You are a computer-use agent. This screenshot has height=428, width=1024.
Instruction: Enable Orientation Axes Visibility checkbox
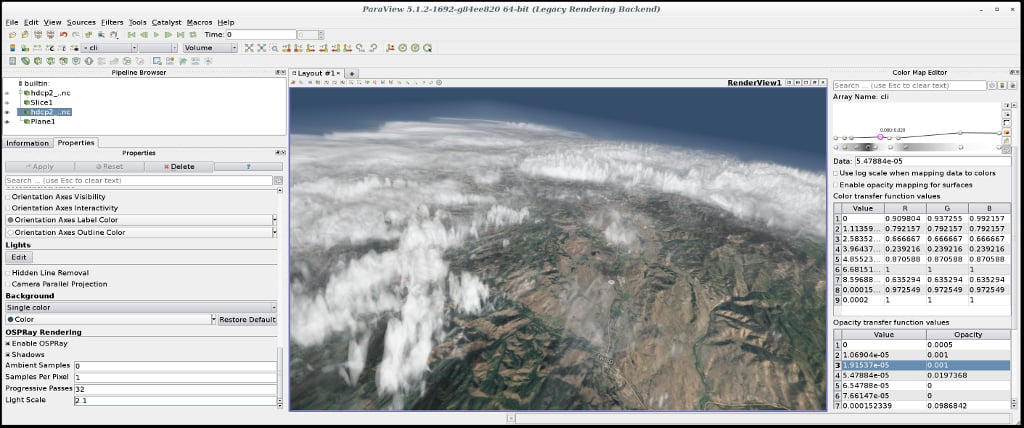coord(8,197)
